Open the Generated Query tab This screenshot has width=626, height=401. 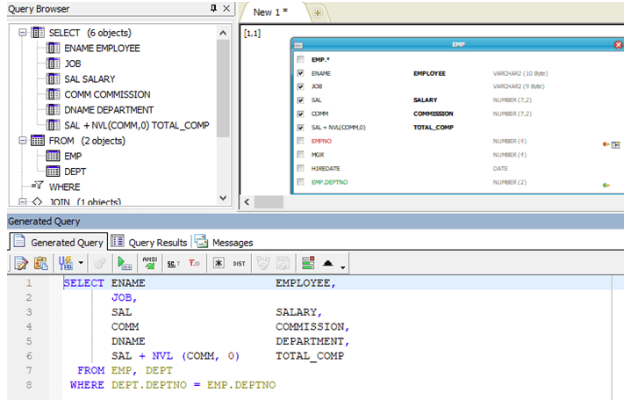(59, 242)
